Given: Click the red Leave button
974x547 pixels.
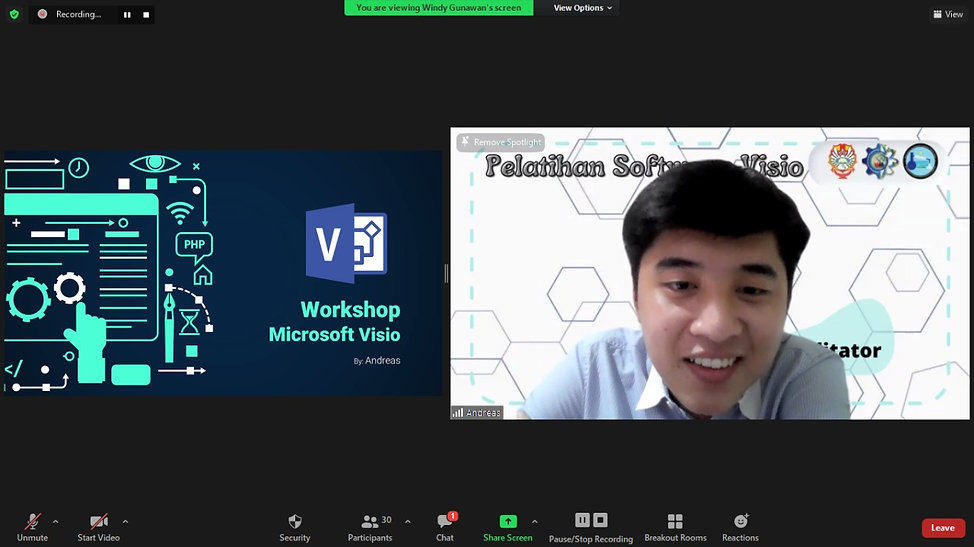Looking at the screenshot, I should [943, 528].
